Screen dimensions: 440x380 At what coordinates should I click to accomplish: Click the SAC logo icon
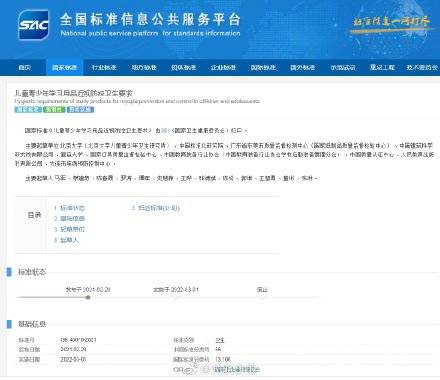click(33, 25)
